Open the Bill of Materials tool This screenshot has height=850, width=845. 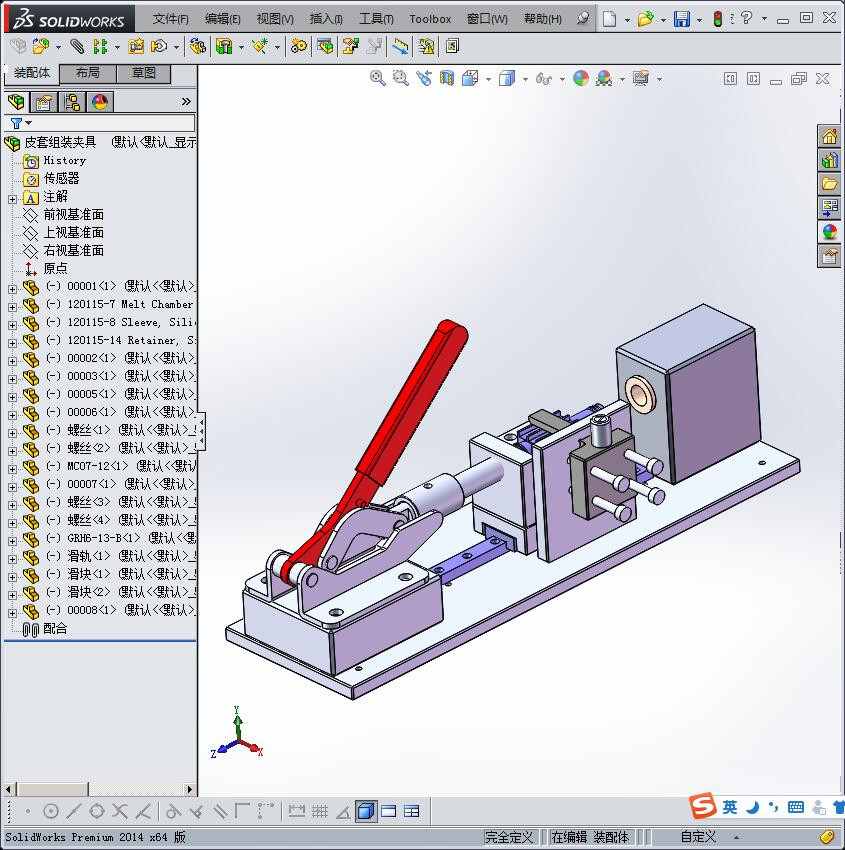[x=325, y=47]
